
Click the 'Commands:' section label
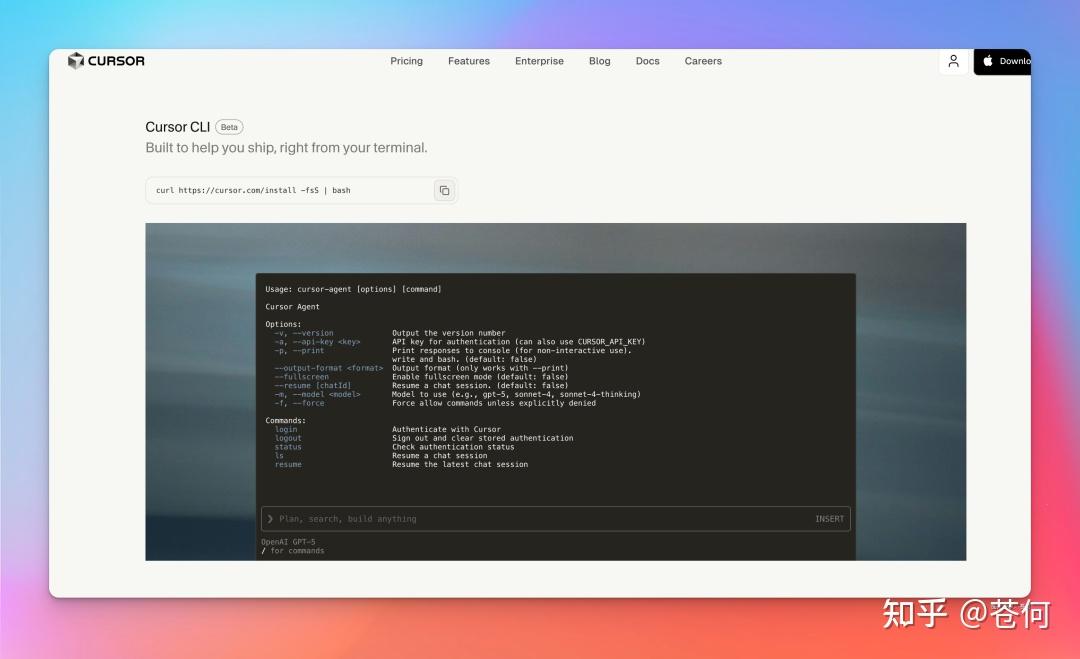pyautogui.click(x=285, y=421)
